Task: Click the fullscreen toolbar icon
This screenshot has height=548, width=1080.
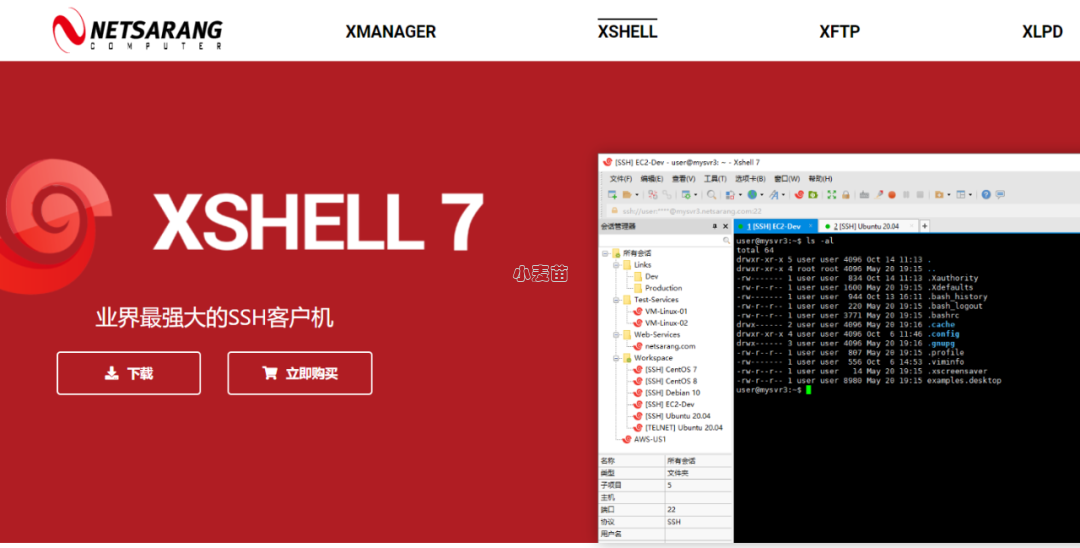Action: pyautogui.click(x=832, y=194)
